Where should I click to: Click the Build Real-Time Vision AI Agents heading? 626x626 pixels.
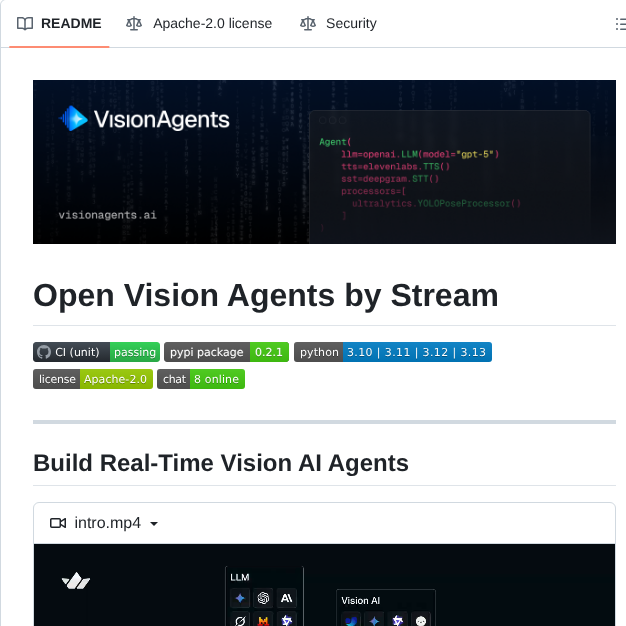point(221,463)
